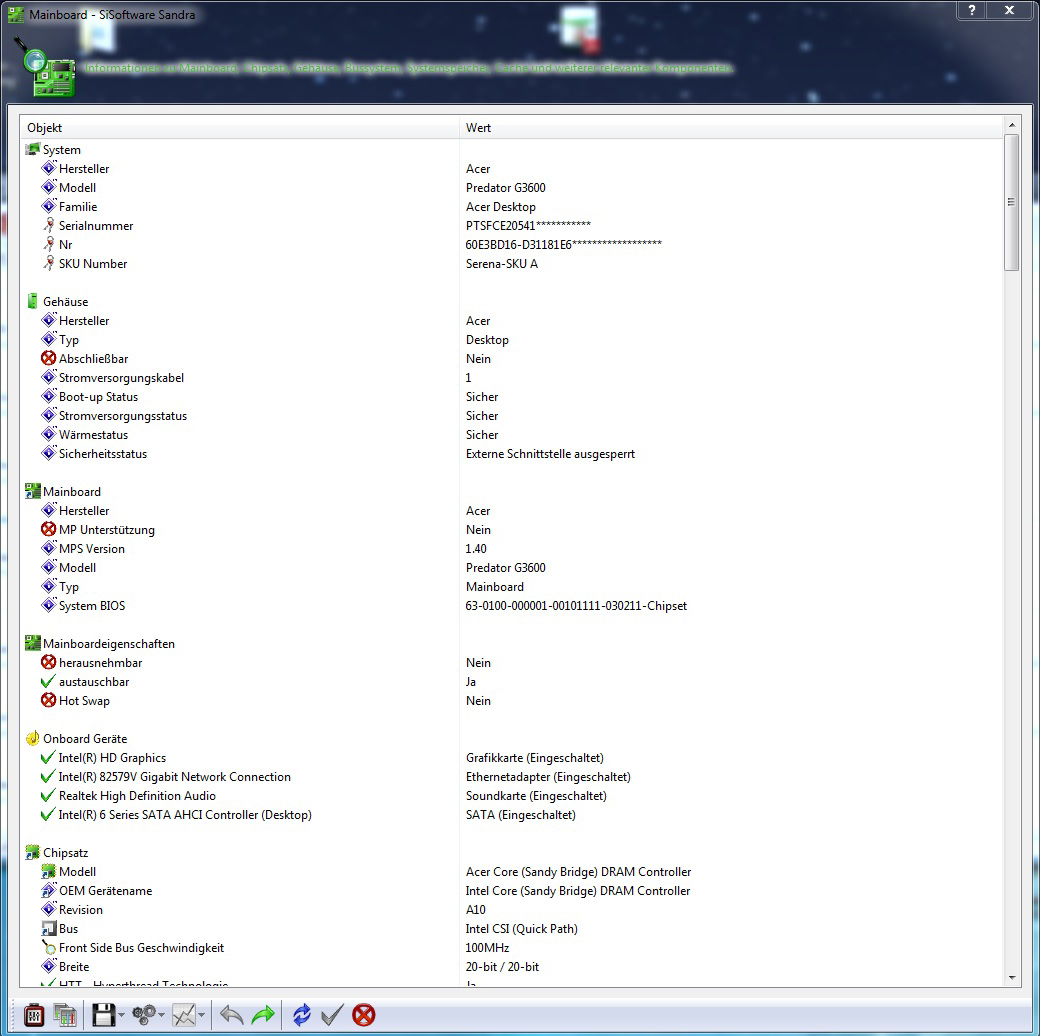This screenshot has width=1040, height=1036.
Task: Open the dropdown arrow beside the save icon
Action: point(121,1015)
